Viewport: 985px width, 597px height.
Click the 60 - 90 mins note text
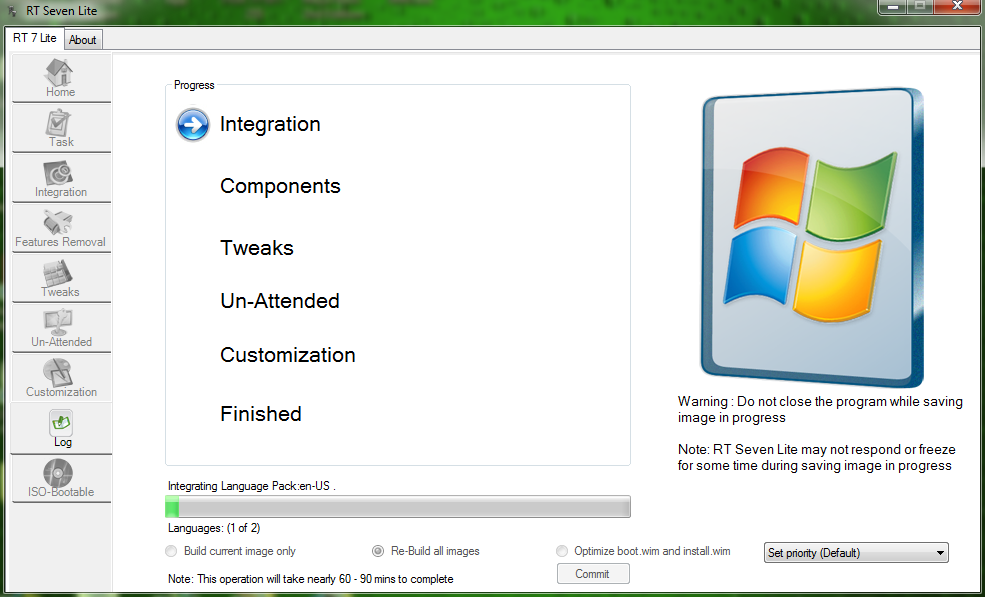click(x=310, y=579)
